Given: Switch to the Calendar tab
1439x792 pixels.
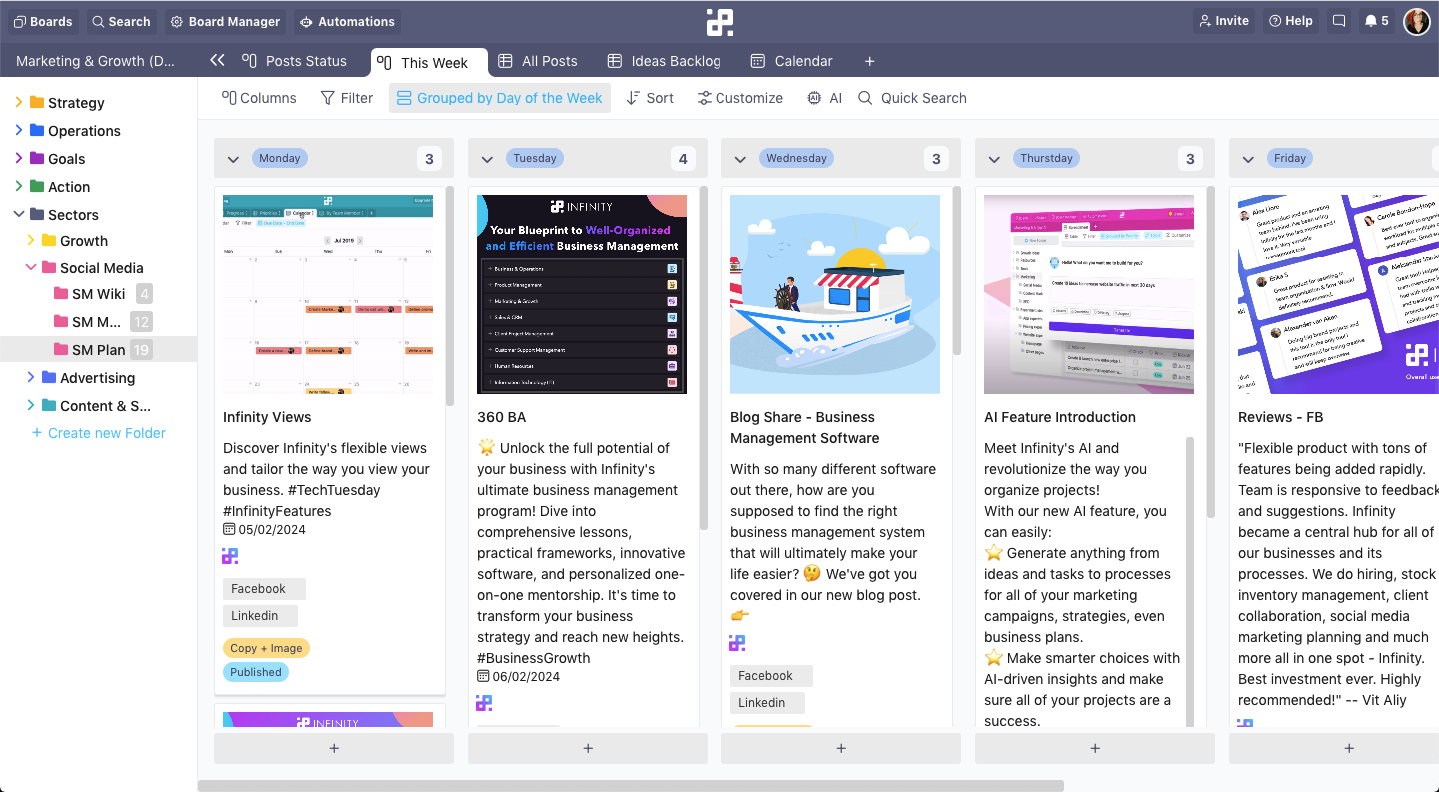Looking at the screenshot, I should click(x=791, y=61).
